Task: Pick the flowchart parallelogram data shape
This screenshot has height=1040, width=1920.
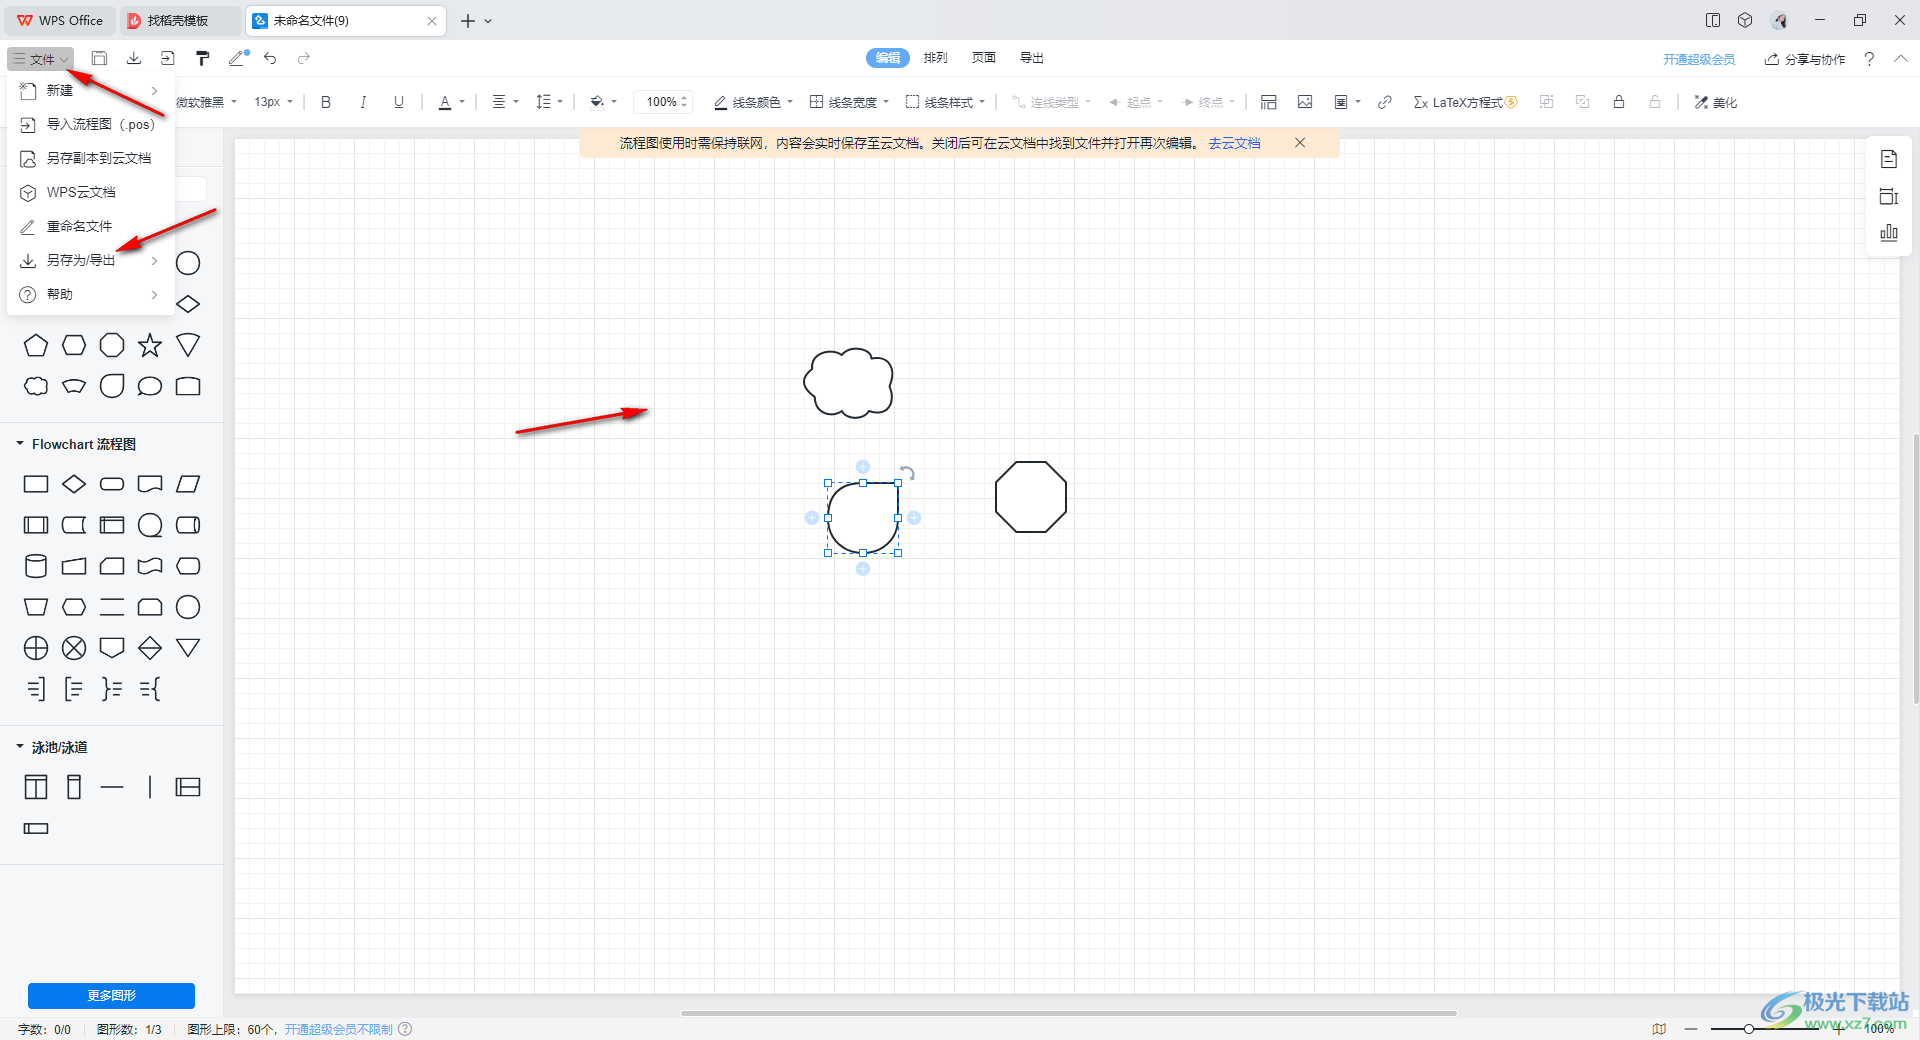Action: coord(188,484)
